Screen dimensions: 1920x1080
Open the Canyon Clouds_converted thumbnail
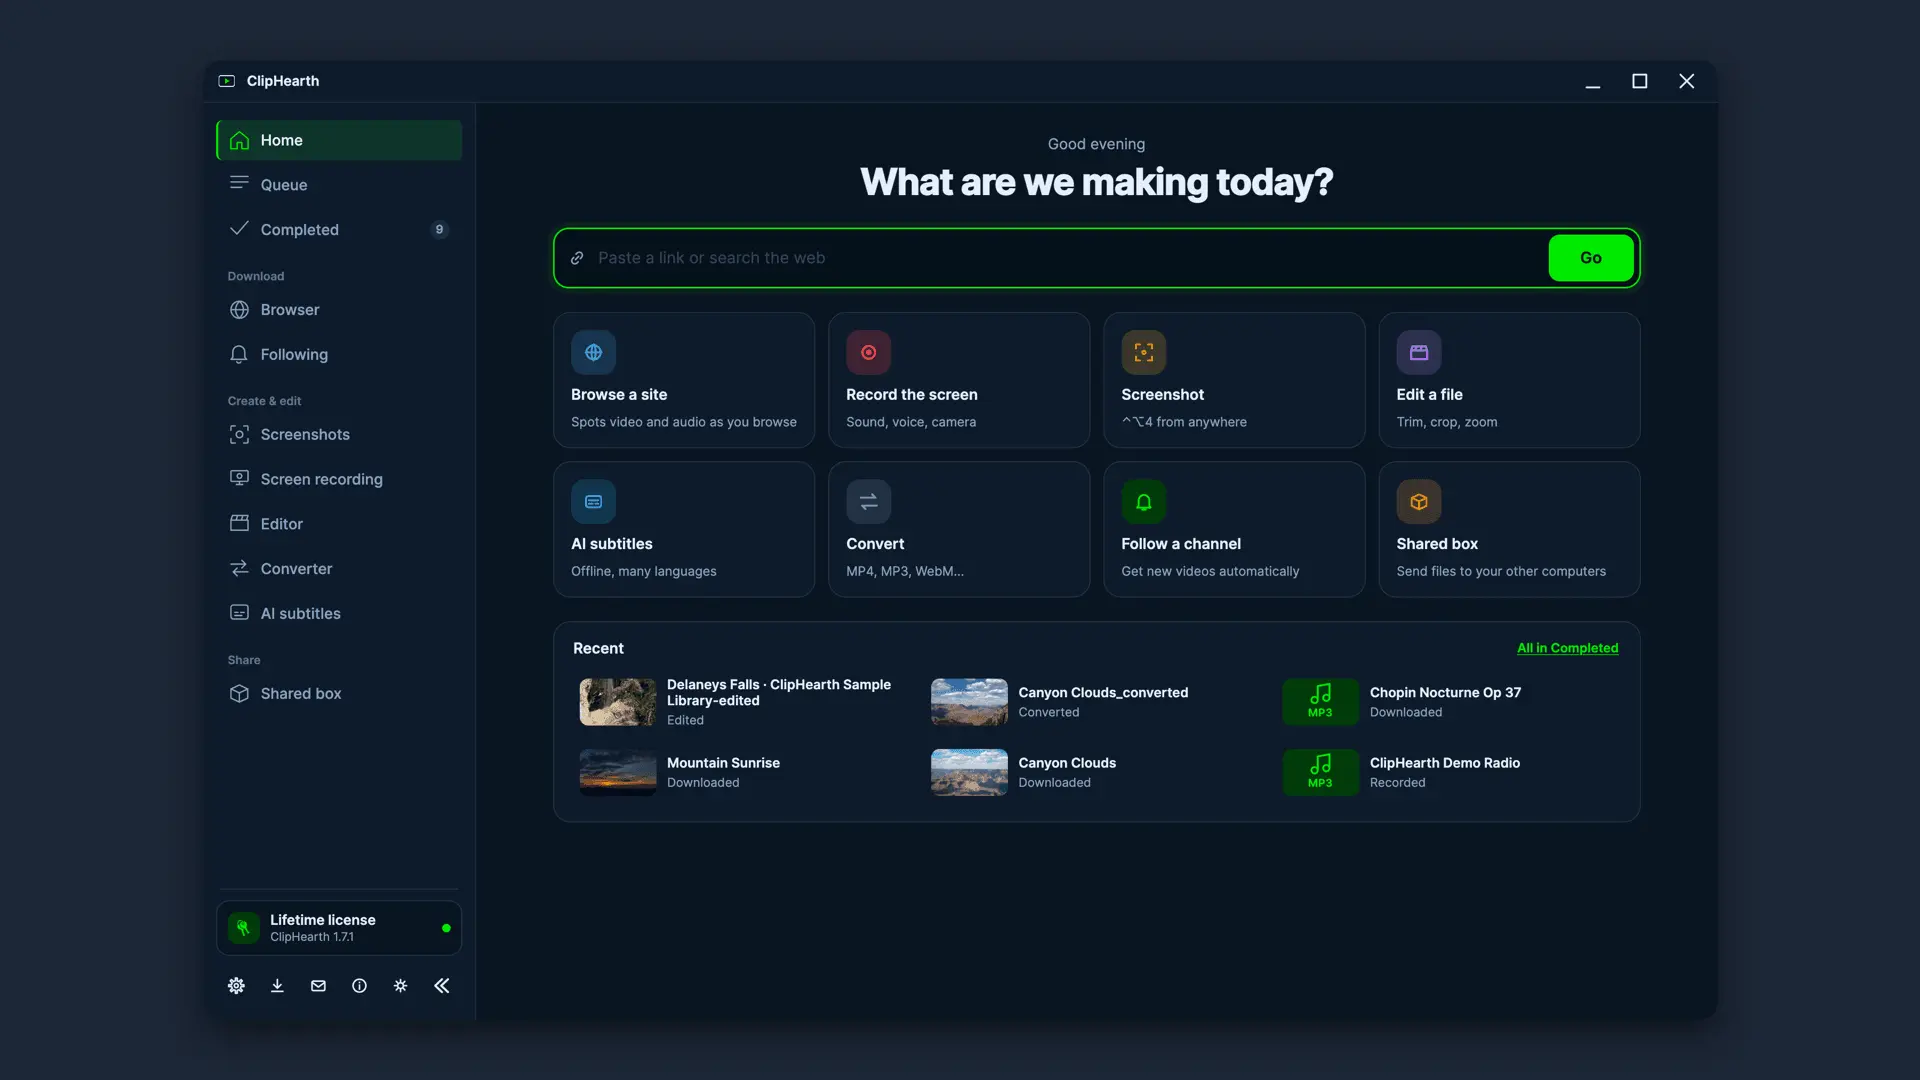[x=969, y=702]
